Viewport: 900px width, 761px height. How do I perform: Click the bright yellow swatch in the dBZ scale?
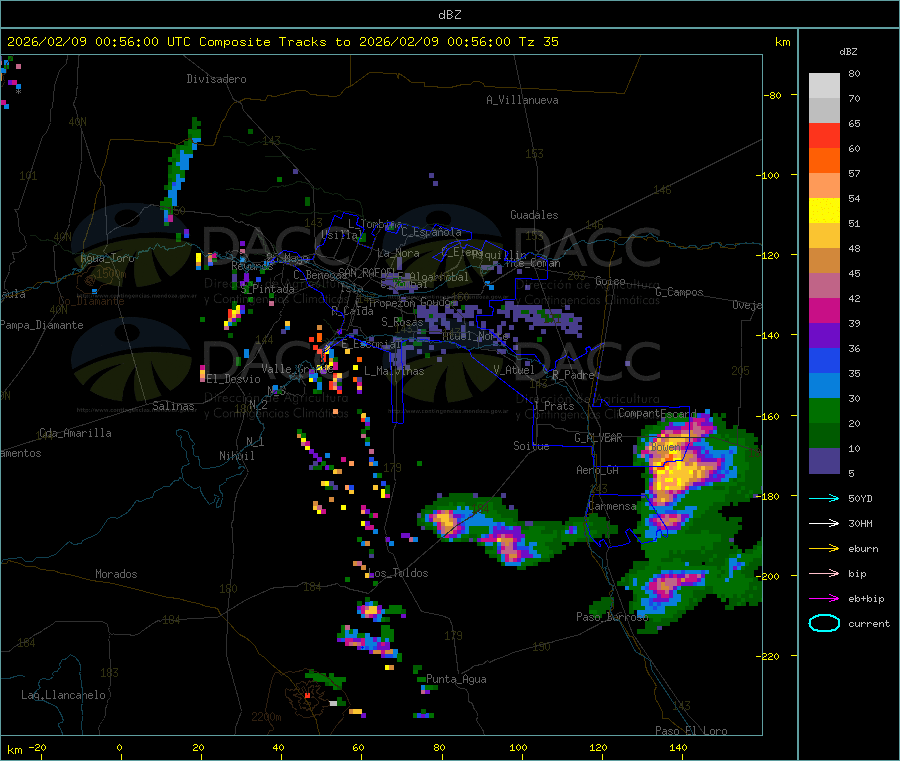coord(824,211)
